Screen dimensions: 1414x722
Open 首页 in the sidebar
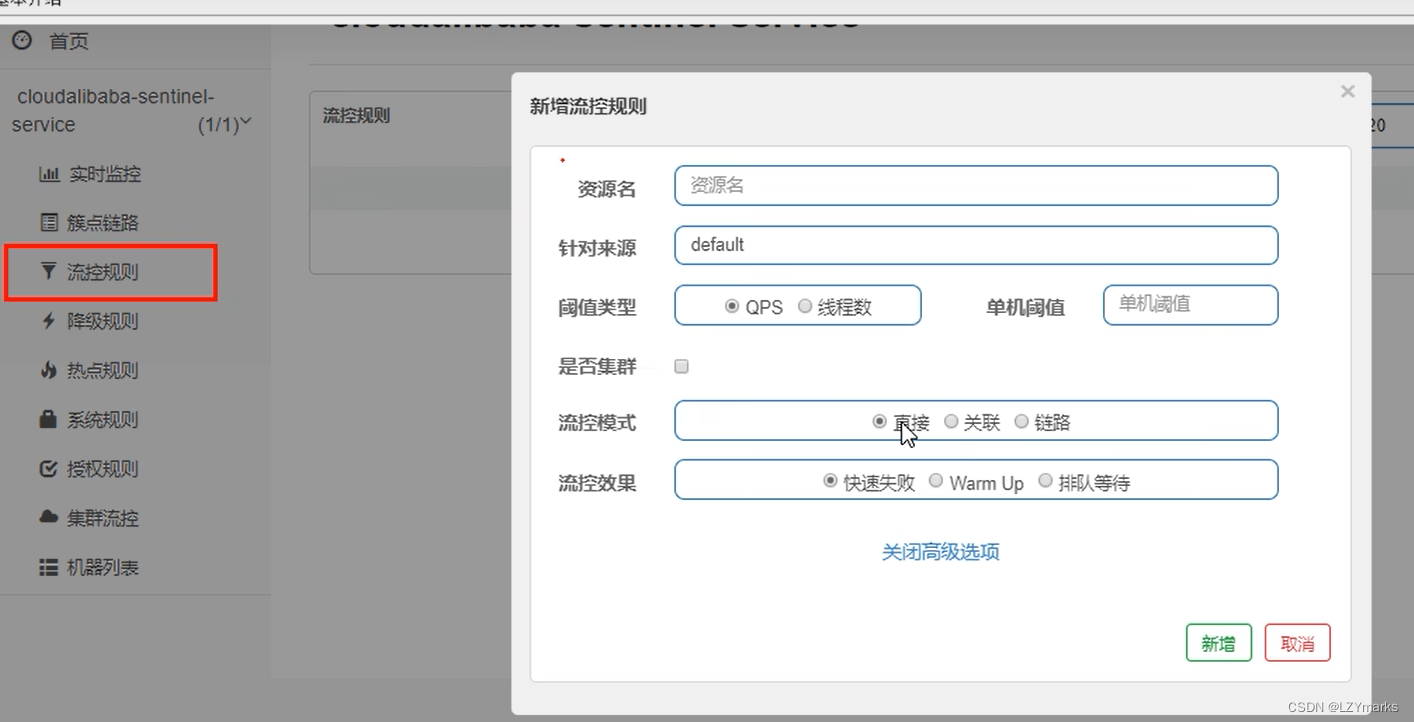(69, 41)
